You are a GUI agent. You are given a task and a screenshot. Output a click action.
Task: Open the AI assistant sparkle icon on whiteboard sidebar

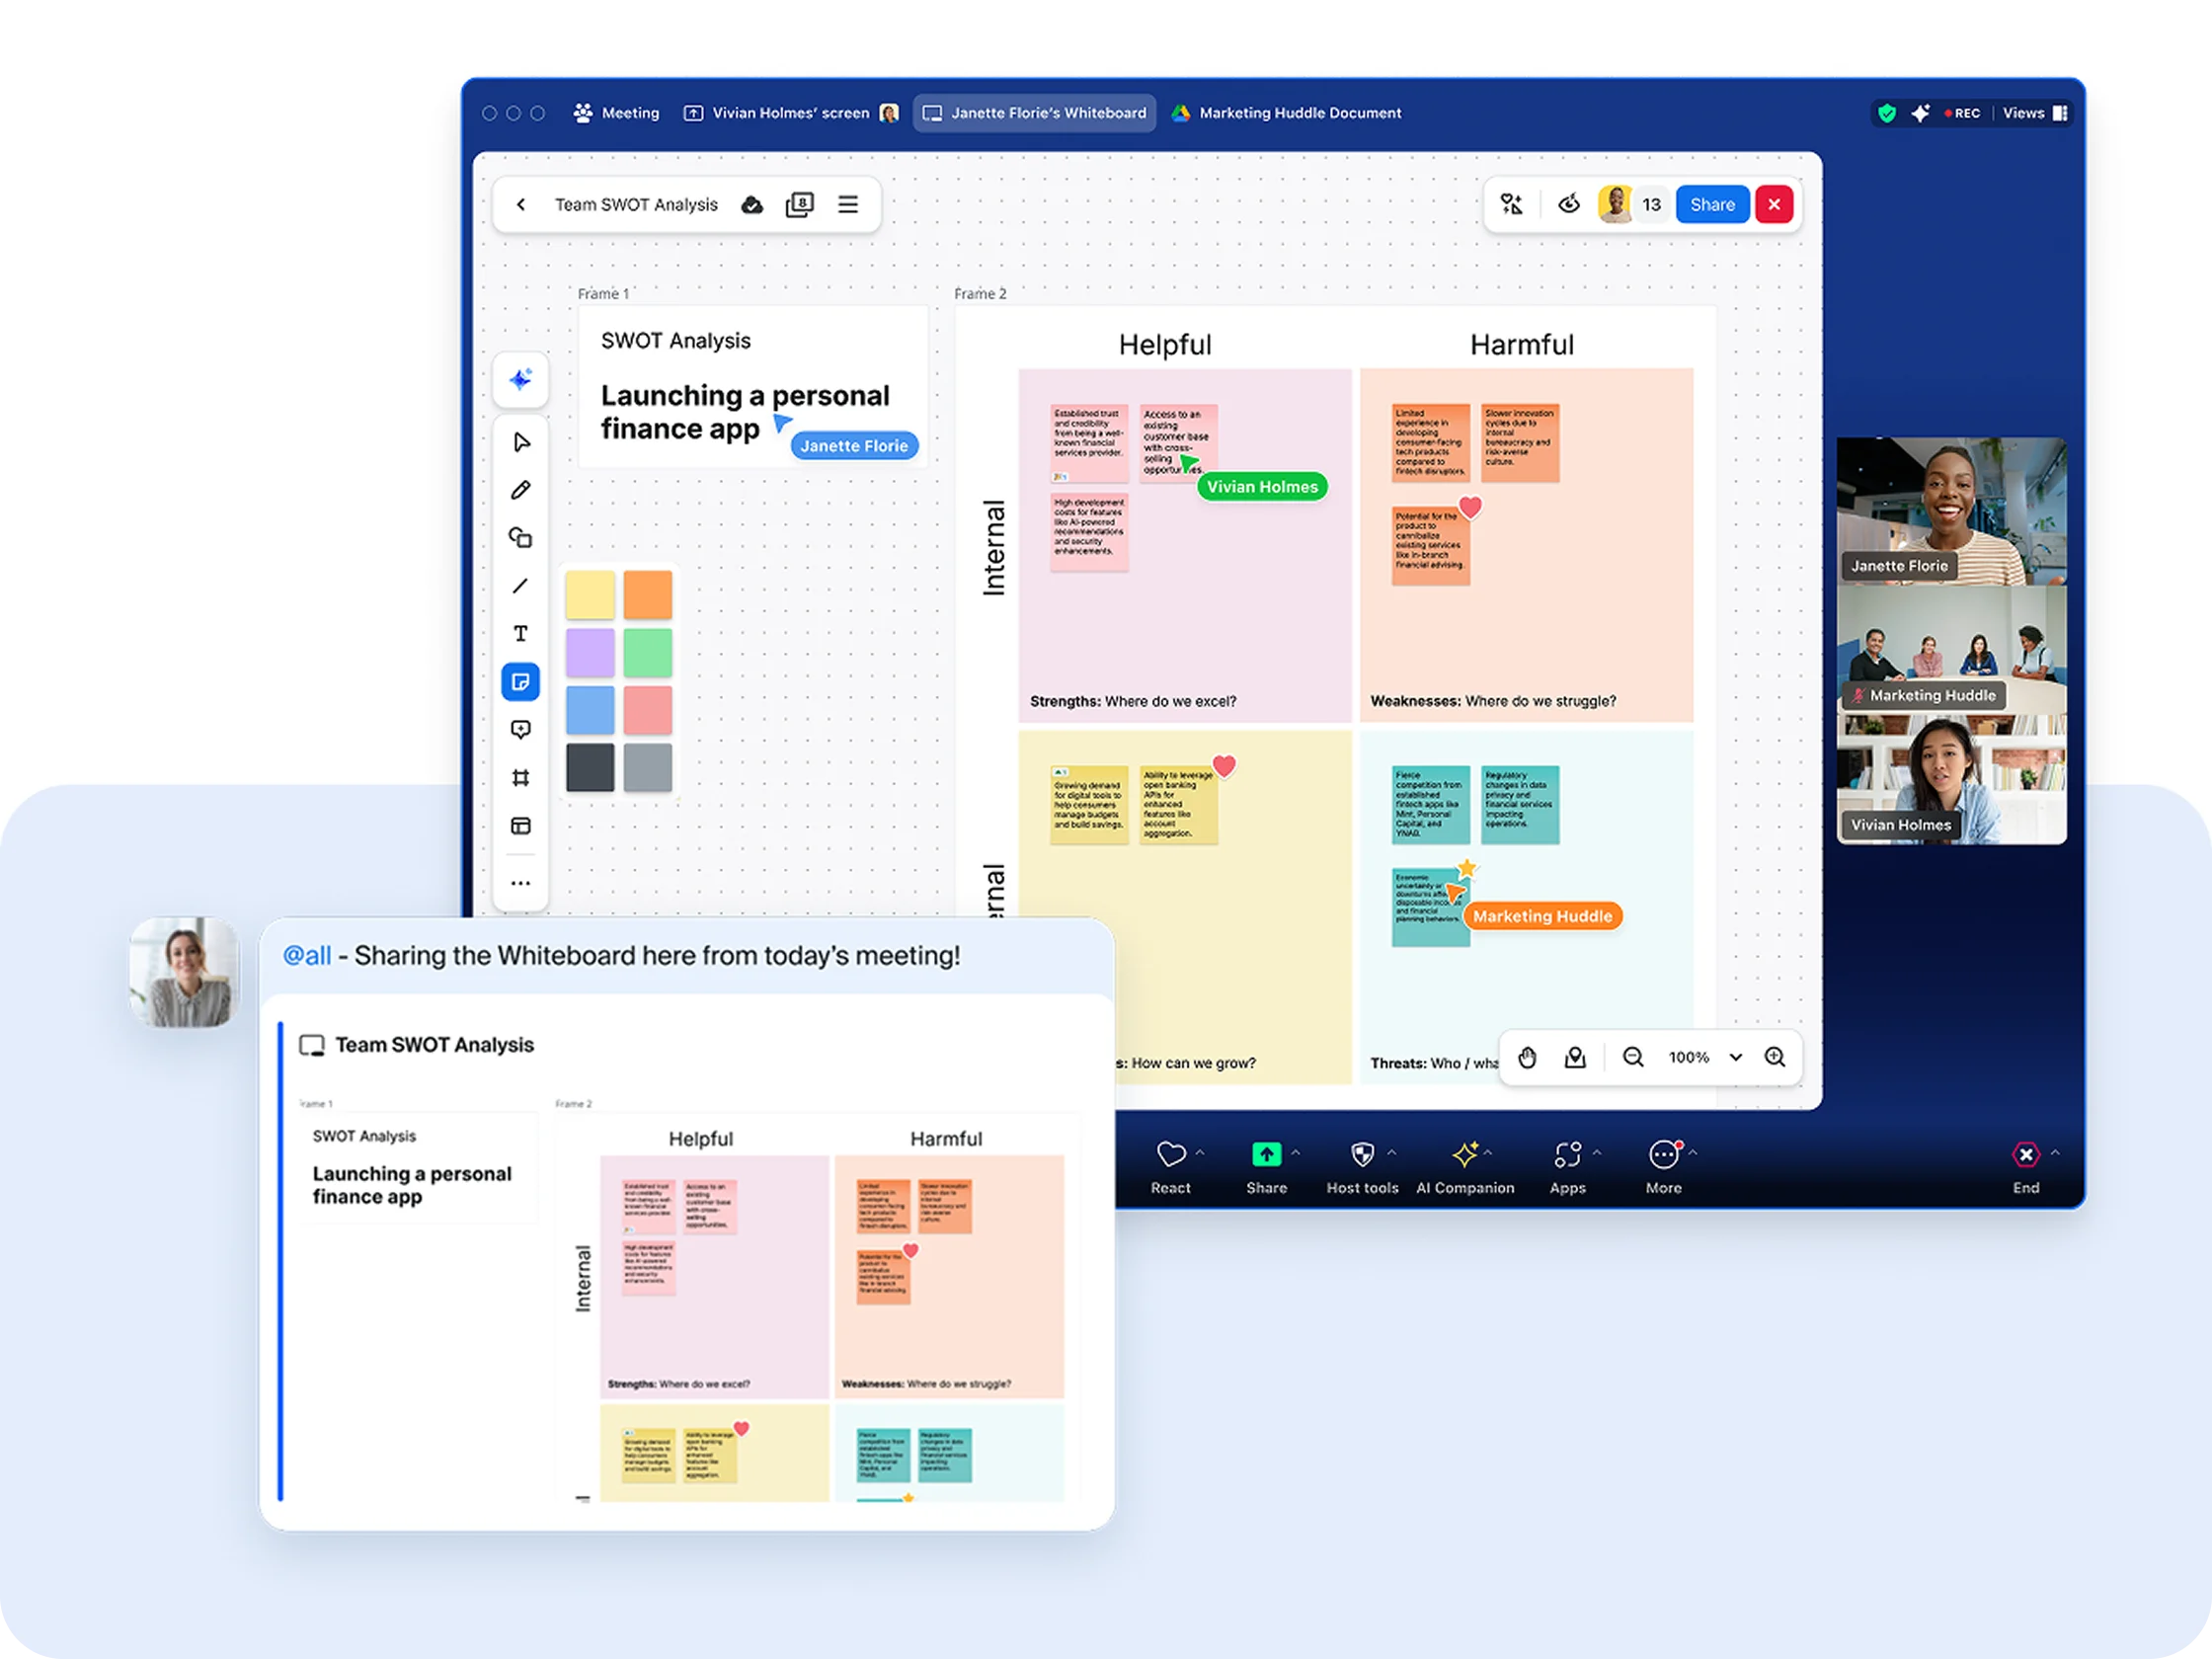point(520,380)
